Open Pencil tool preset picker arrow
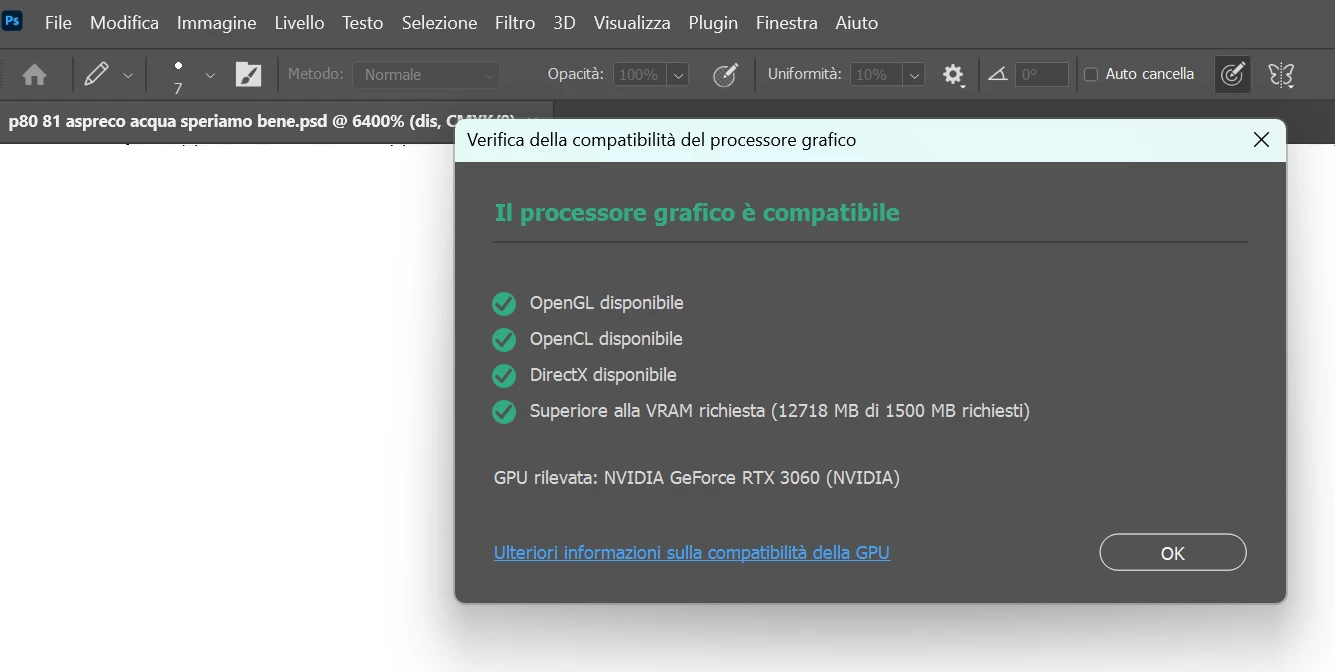Image resolution: width=1335 pixels, height=672 pixels. pyautogui.click(x=128, y=75)
